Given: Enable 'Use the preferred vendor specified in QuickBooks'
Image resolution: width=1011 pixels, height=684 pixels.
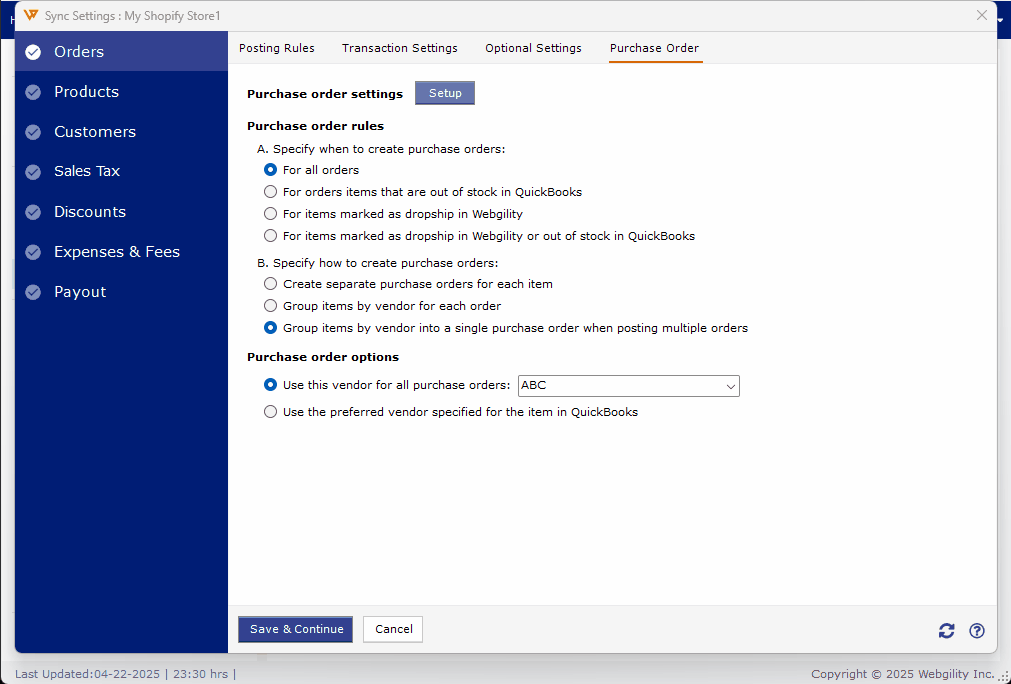Looking at the screenshot, I should [x=270, y=411].
